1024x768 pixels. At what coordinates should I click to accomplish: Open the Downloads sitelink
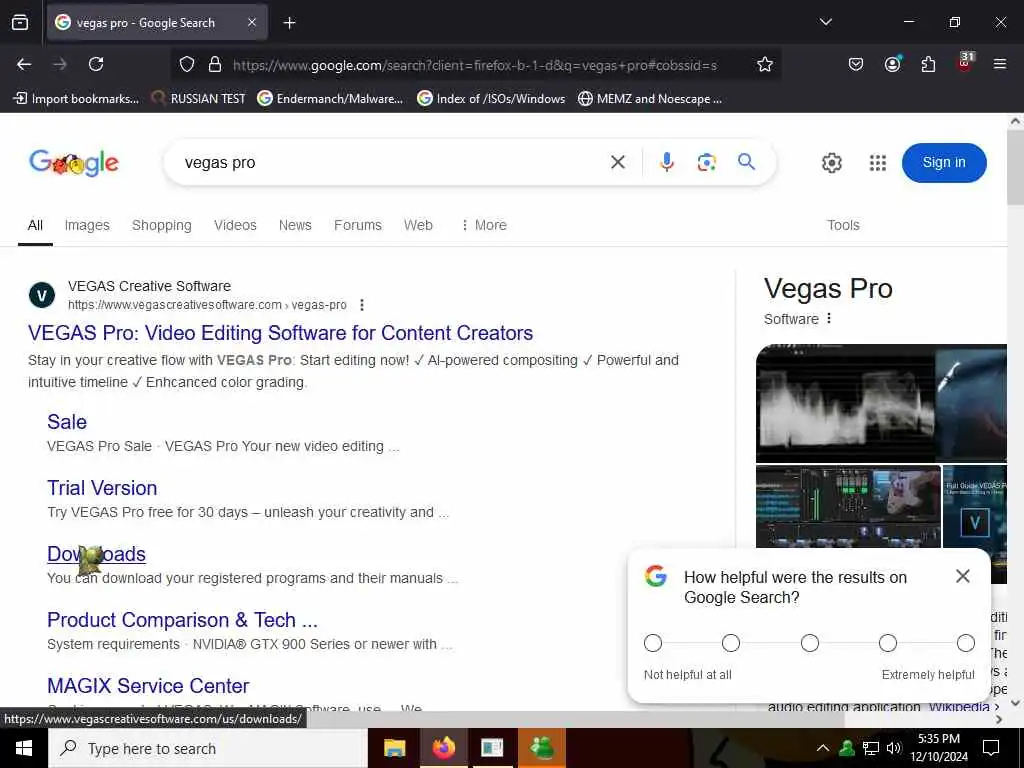coord(96,554)
